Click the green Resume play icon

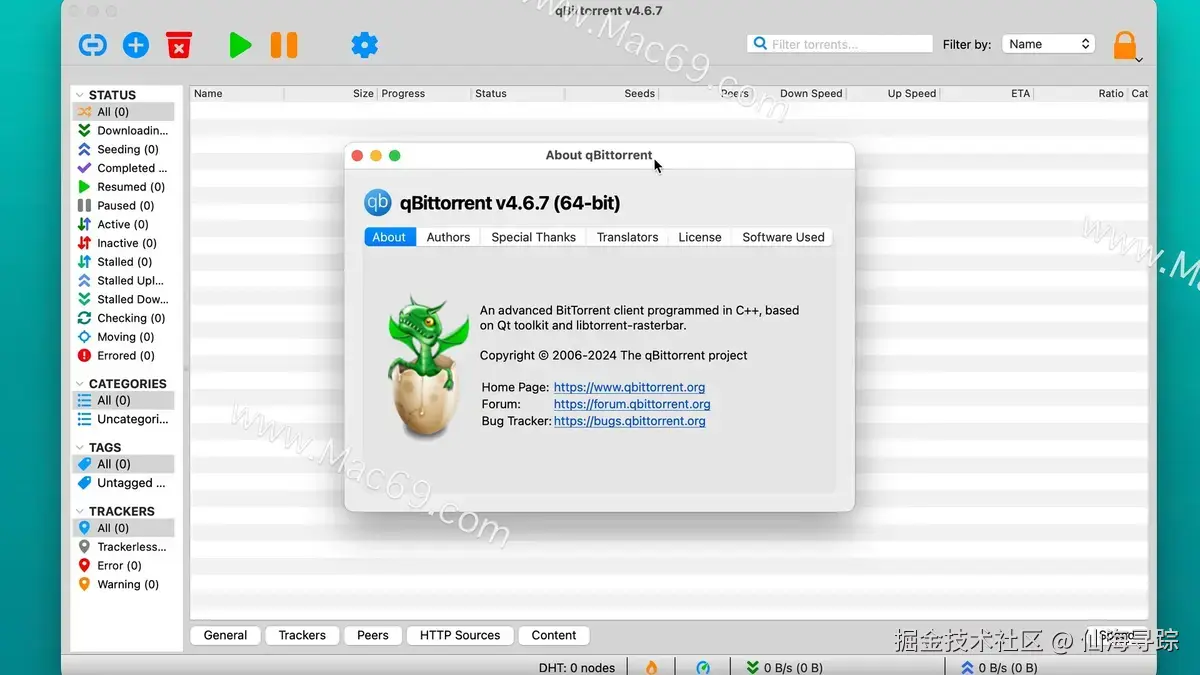[x=240, y=44]
